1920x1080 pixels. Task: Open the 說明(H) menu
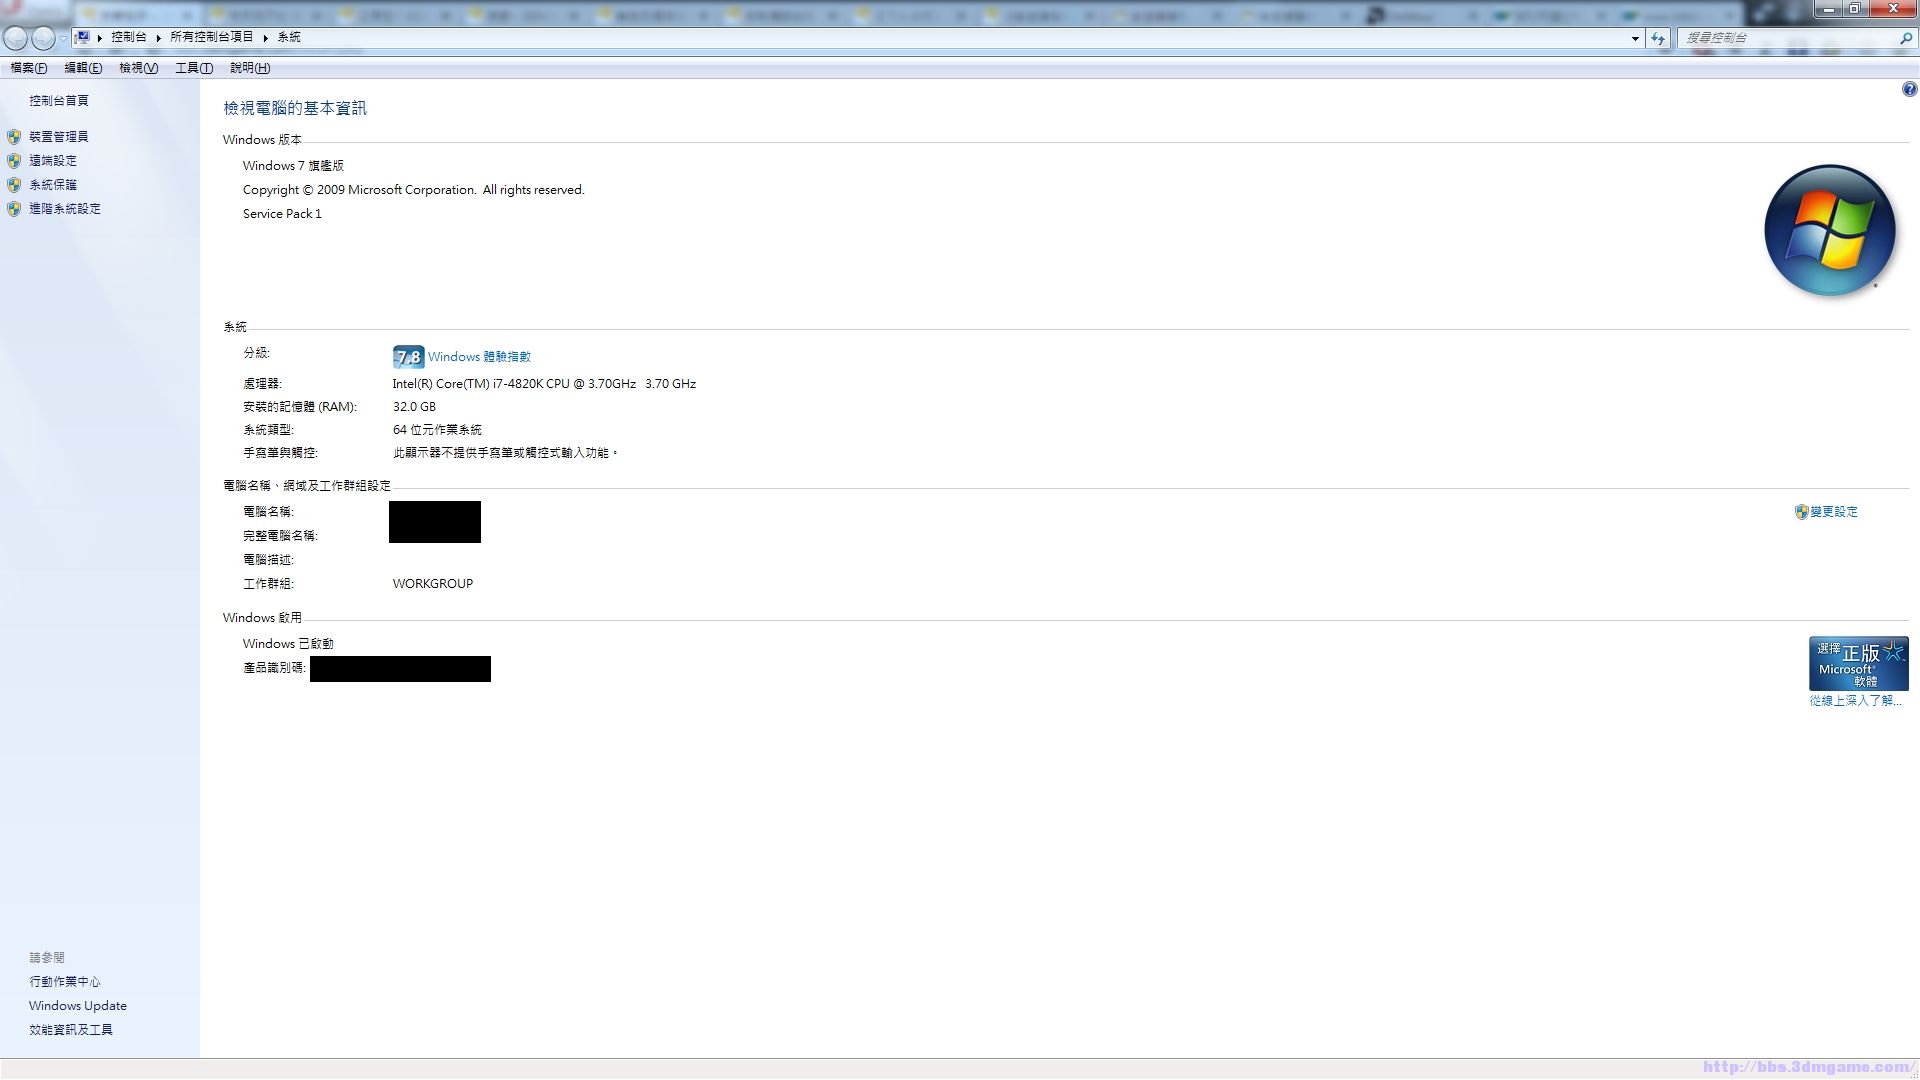pyautogui.click(x=250, y=68)
